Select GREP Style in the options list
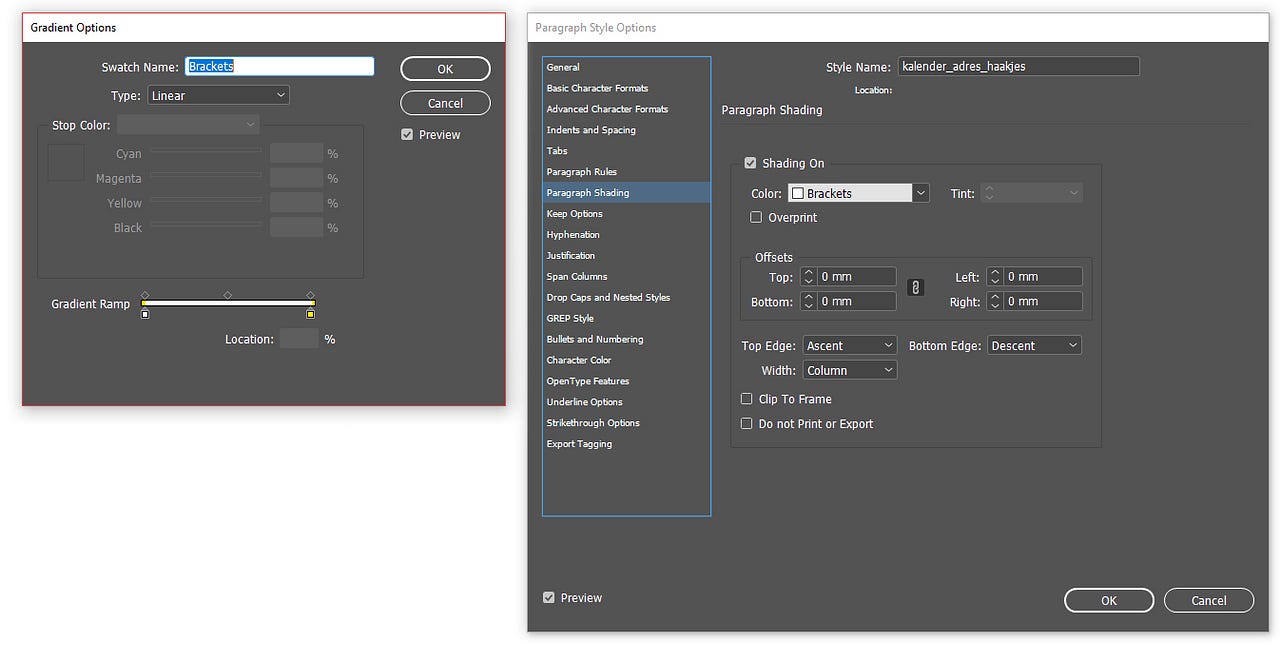Screen dimensions: 1280x645 click(x=570, y=318)
